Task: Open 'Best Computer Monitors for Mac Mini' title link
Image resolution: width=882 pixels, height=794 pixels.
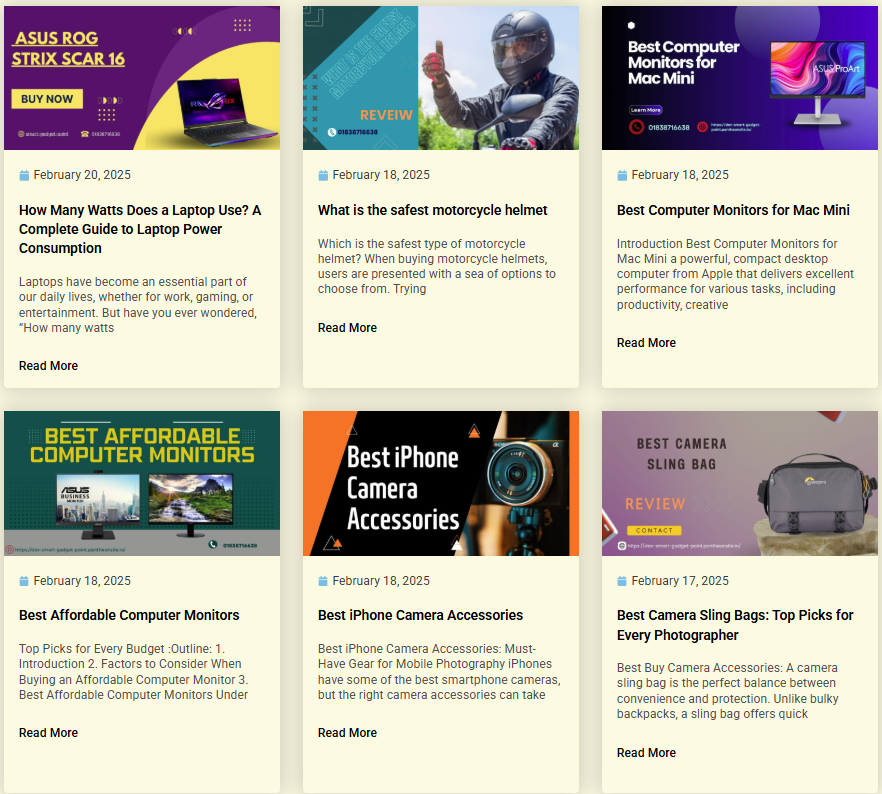Action: (733, 210)
